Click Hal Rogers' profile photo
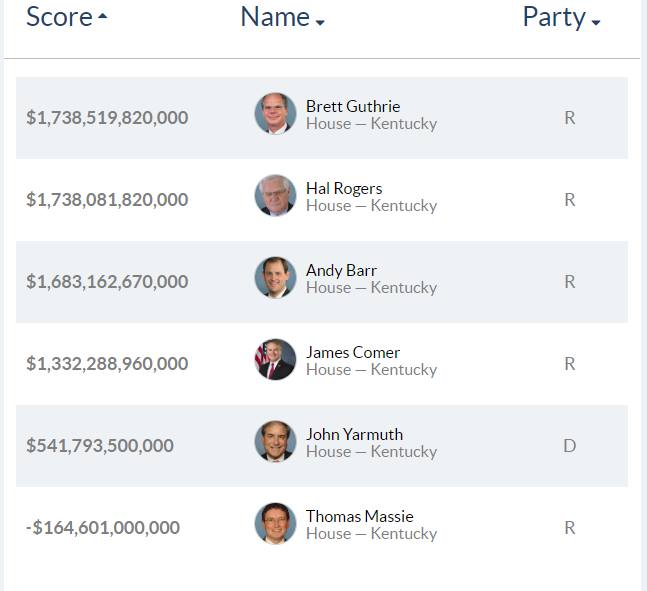647x591 pixels. (x=275, y=196)
